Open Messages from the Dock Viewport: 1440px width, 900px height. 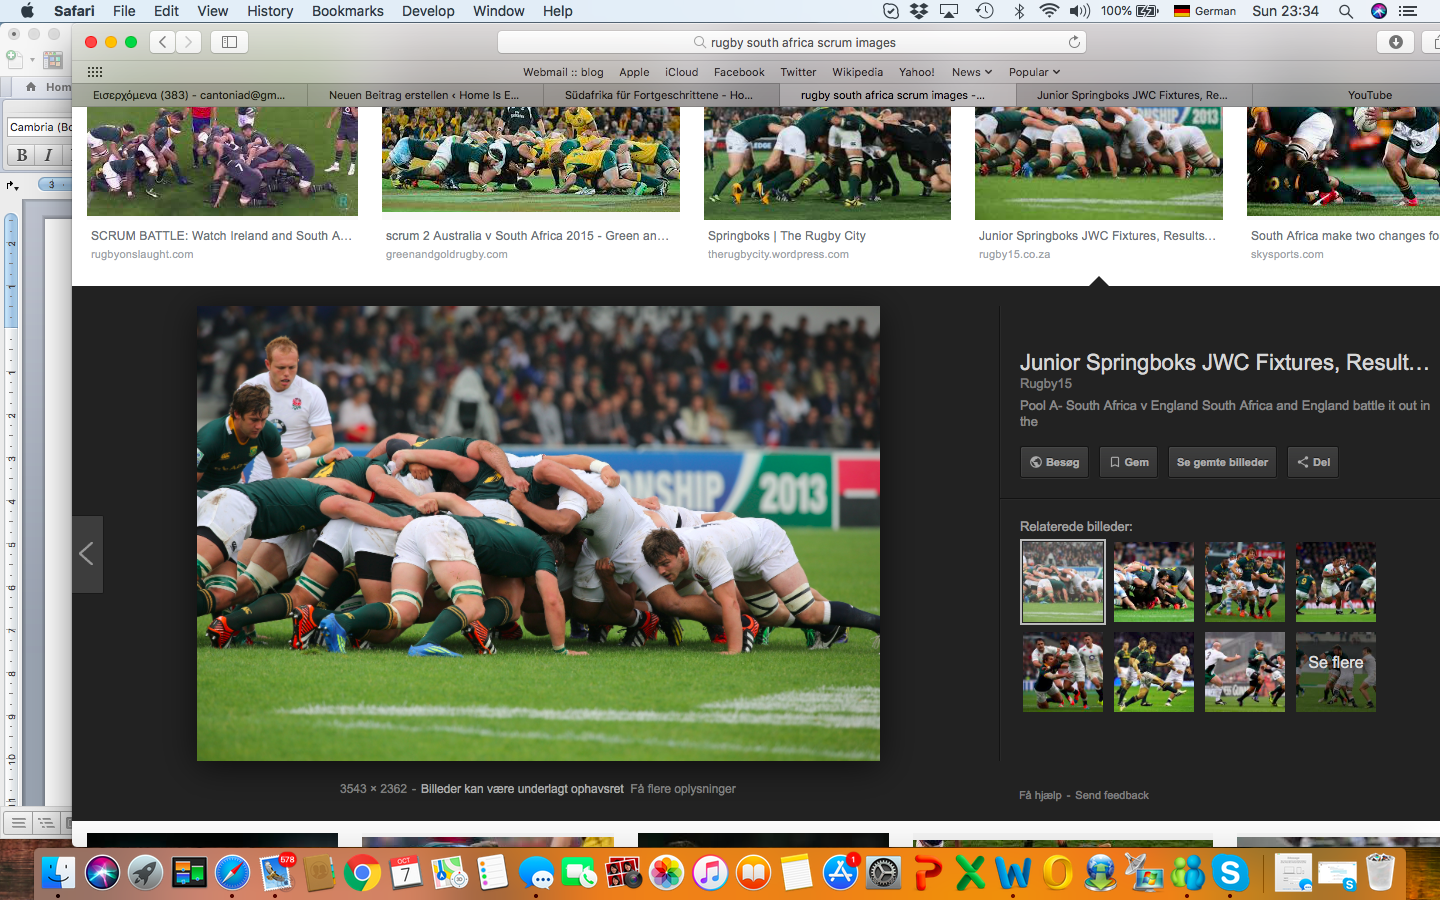pyautogui.click(x=537, y=873)
